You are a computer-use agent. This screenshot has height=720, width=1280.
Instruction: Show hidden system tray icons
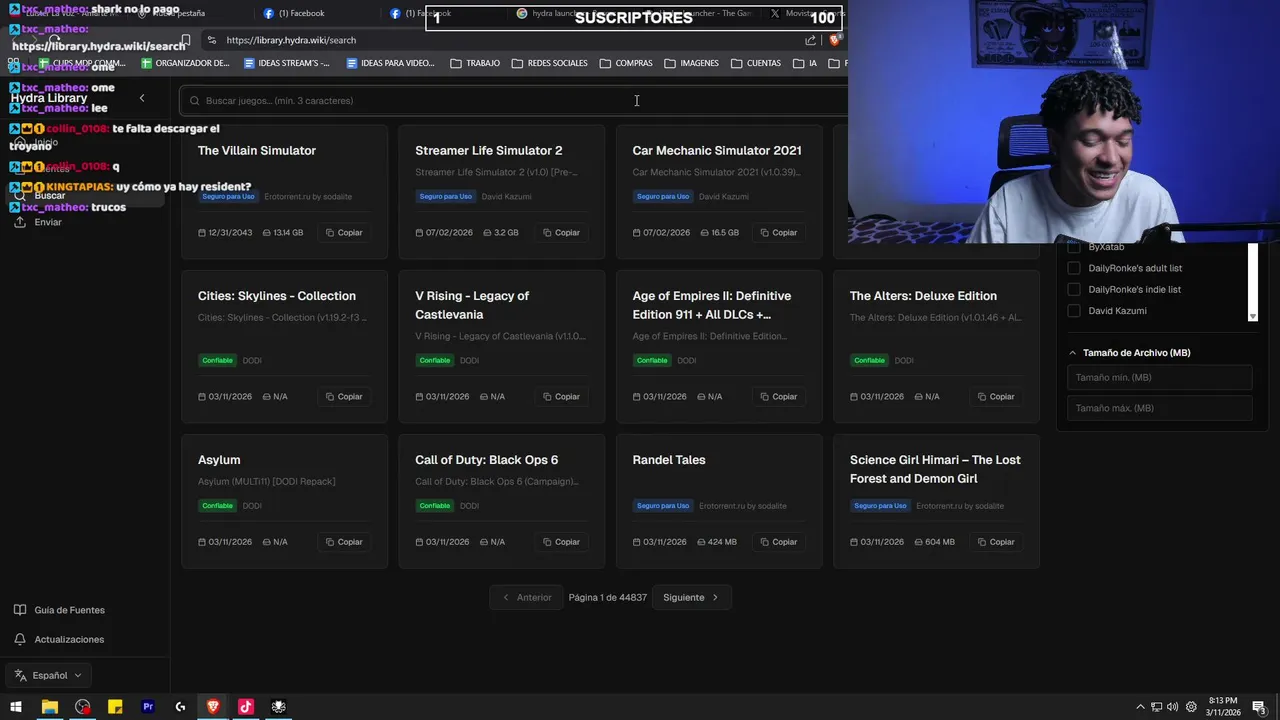1141,707
